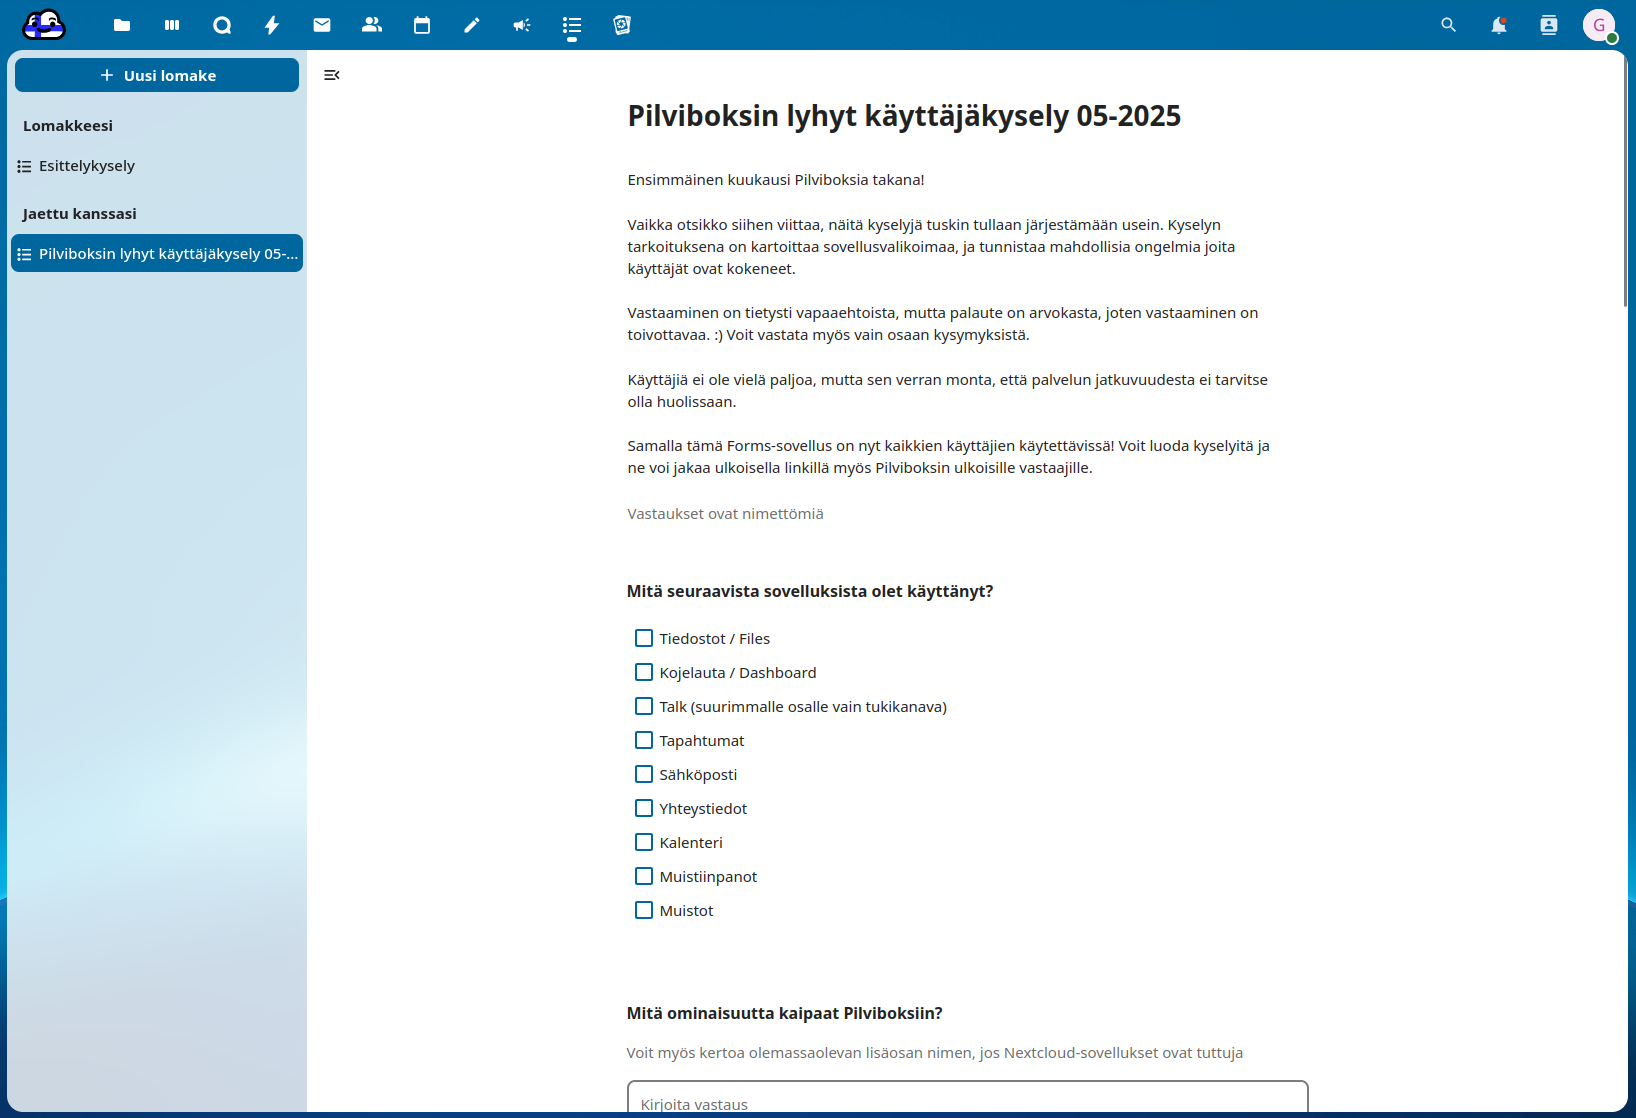Check the Muistiinpanot checkbox
This screenshot has height=1118, width=1636.
click(x=644, y=876)
